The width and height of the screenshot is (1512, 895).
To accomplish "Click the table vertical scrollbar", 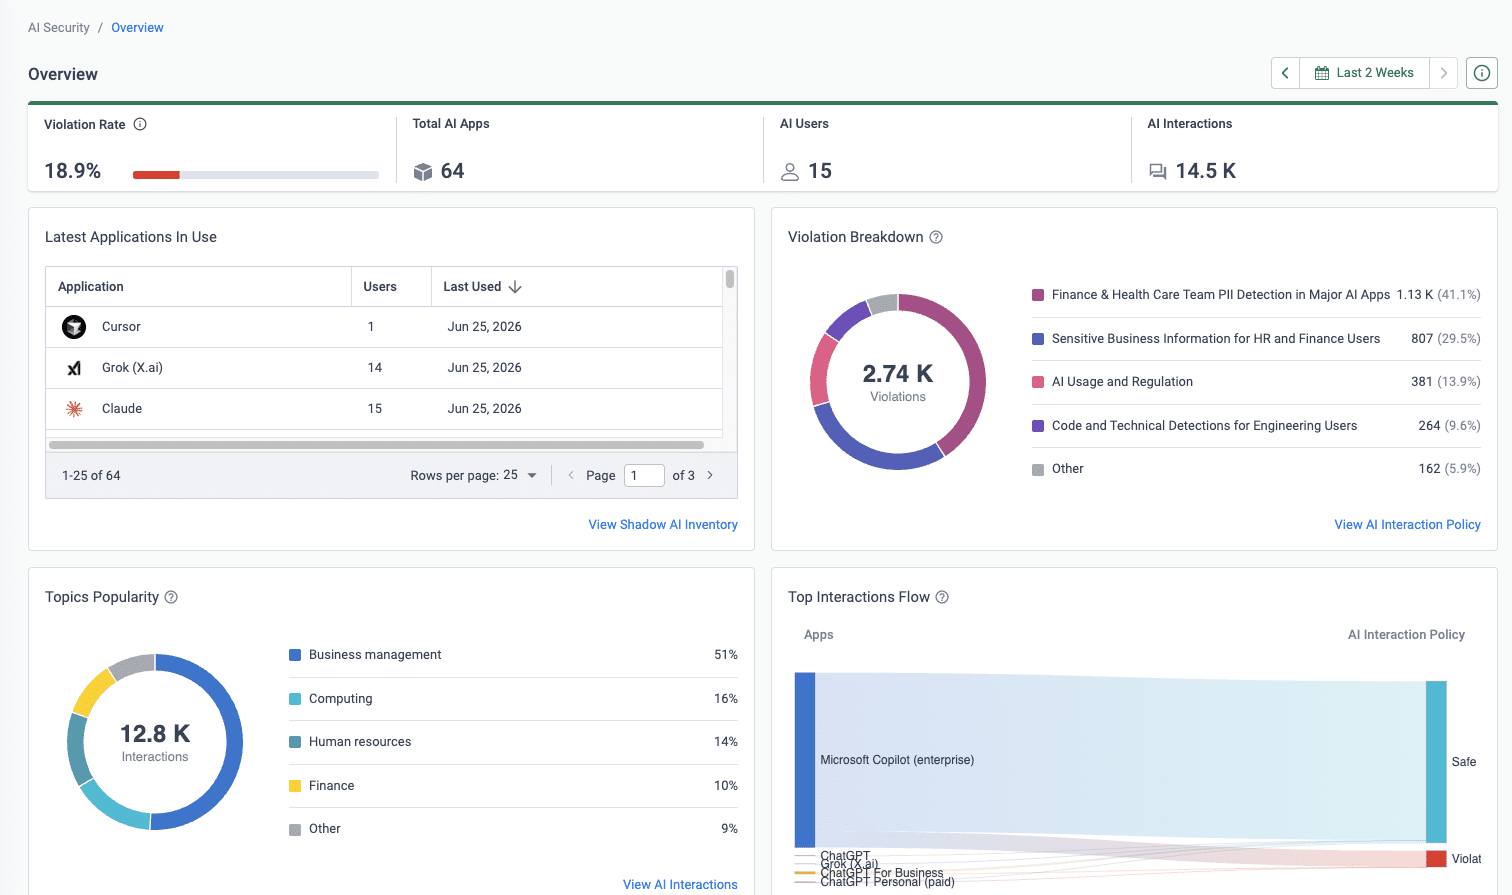I will coord(730,279).
